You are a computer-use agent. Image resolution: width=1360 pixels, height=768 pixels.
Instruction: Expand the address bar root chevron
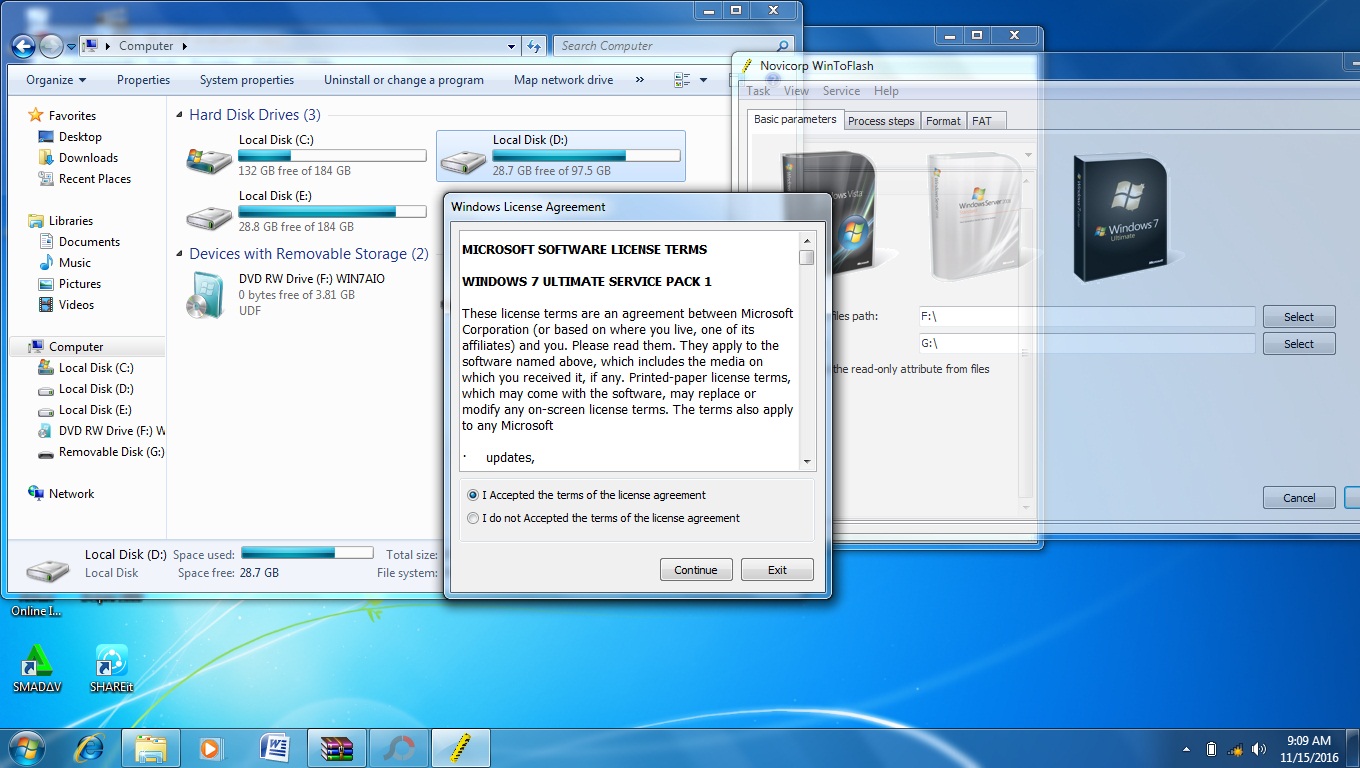(109, 46)
